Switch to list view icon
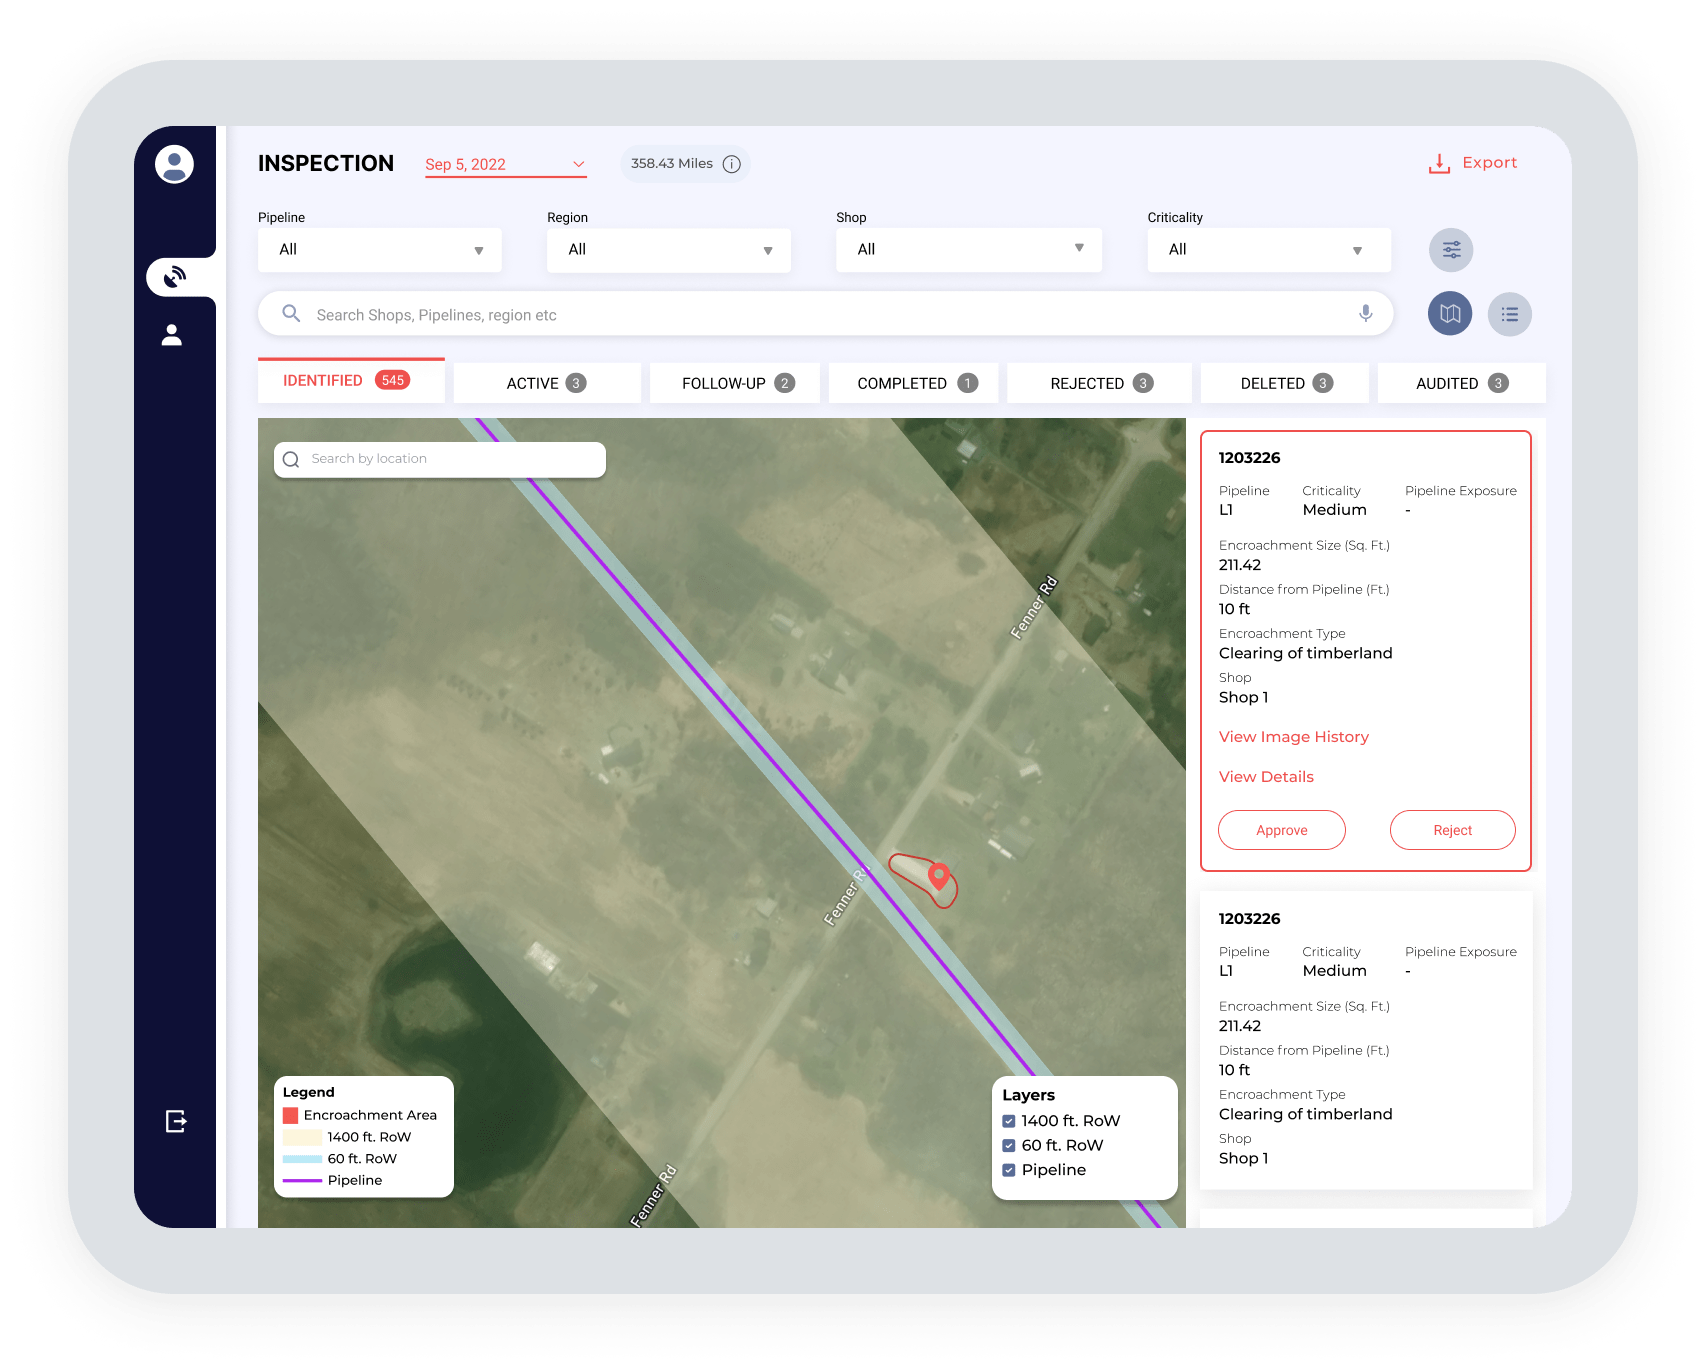 [x=1510, y=314]
